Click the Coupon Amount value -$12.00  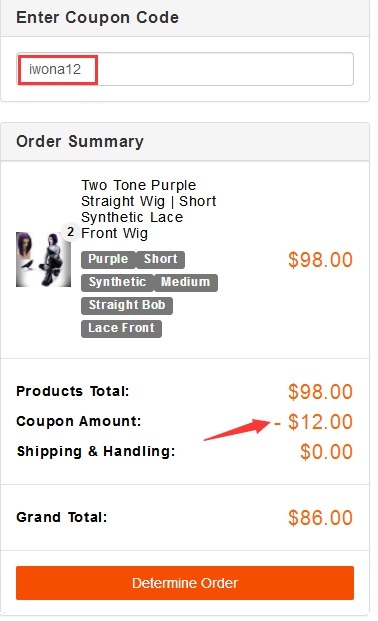pyautogui.click(x=313, y=422)
